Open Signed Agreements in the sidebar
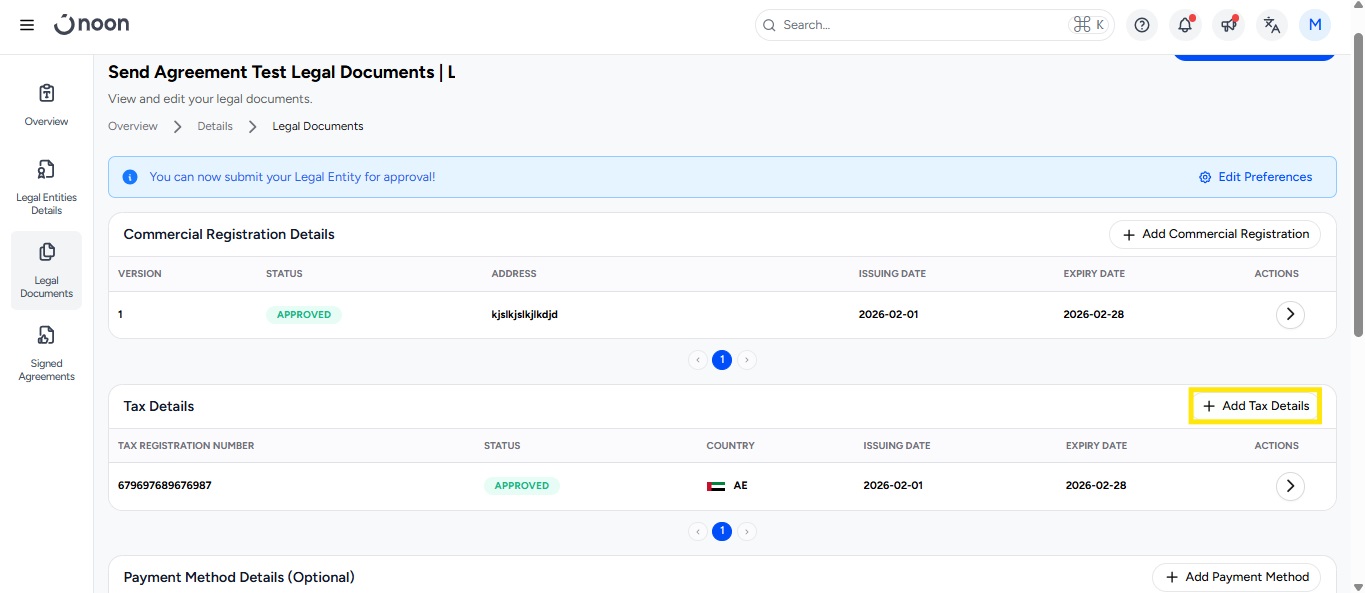Image resolution: width=1365 pixels, height=593 pixels. [x=46, y=353]
